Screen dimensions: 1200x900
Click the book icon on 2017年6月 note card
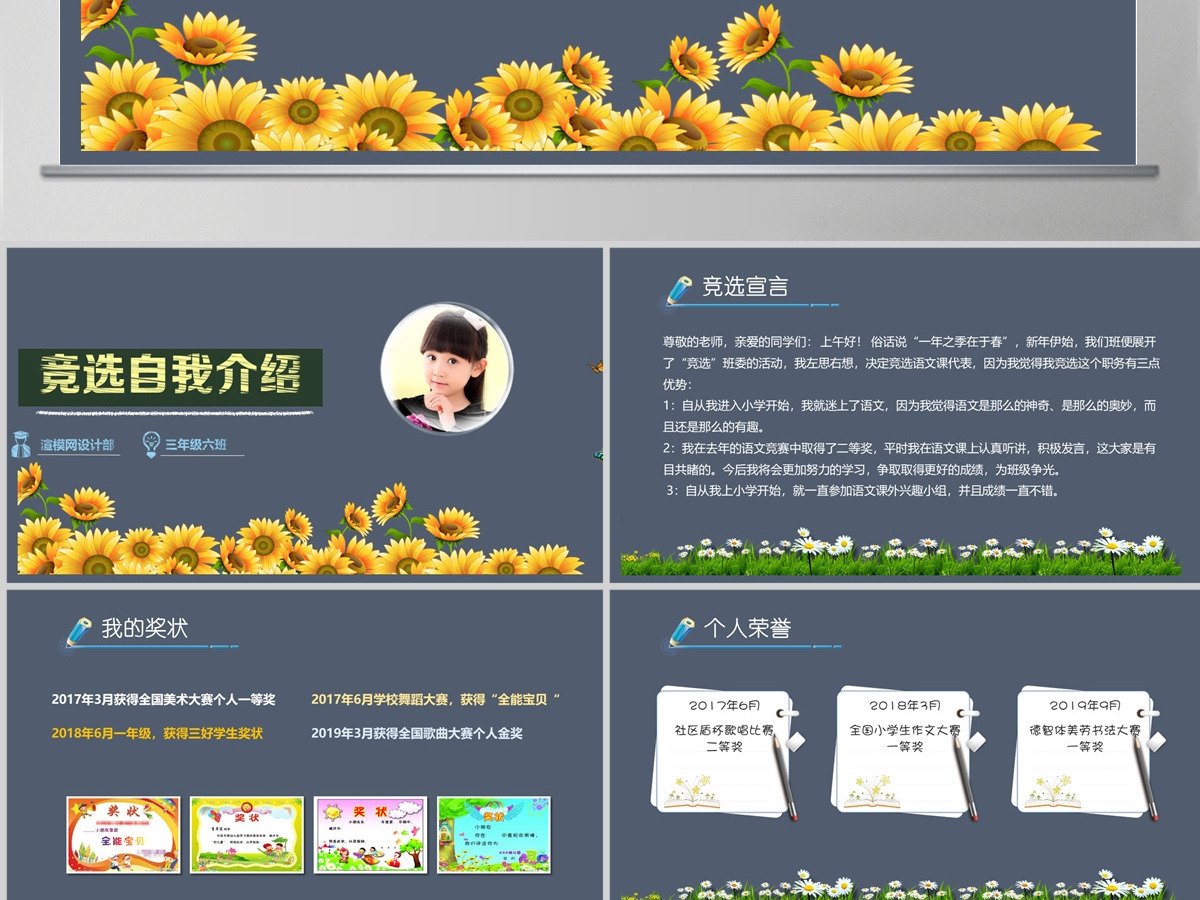click(x=692, y=792)
